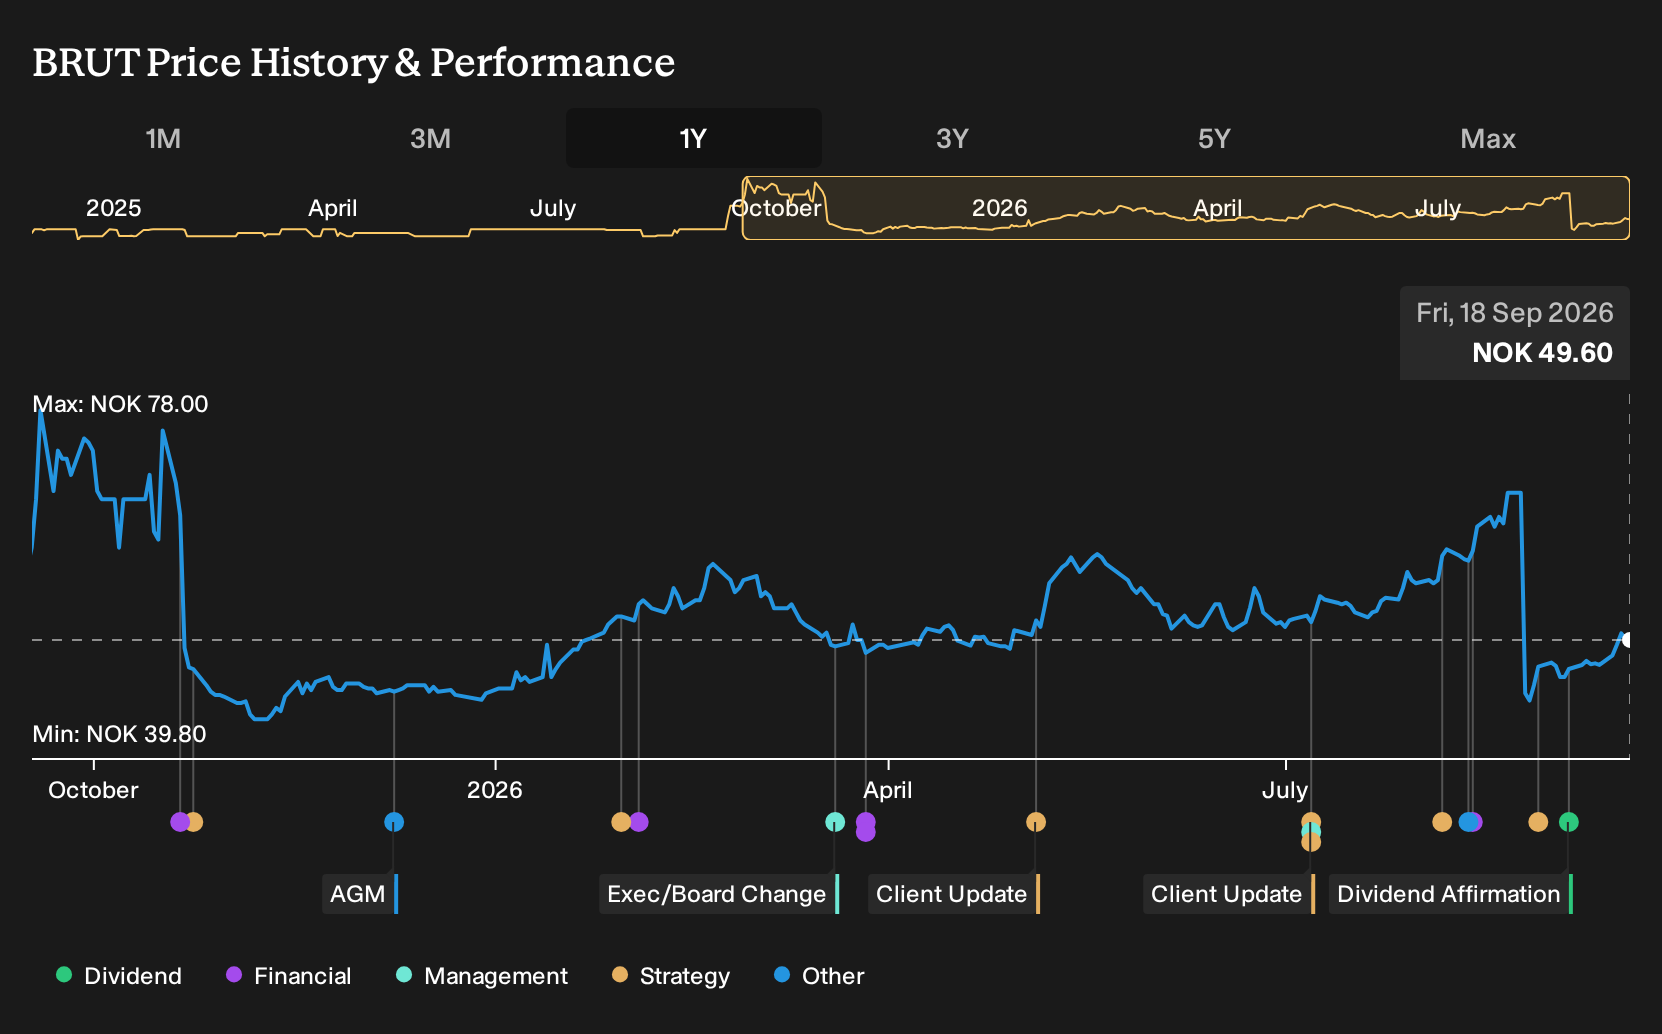Switch to the 3Y time range

pyautogui.click(x=952, y=139)
